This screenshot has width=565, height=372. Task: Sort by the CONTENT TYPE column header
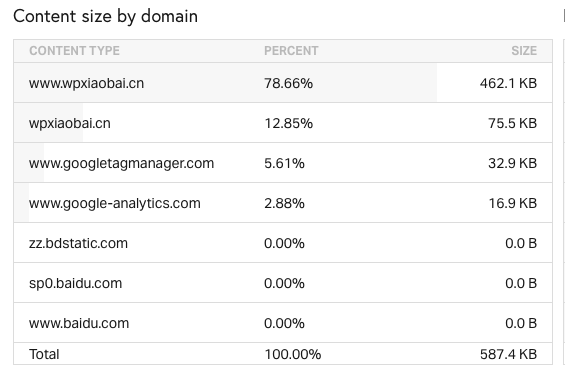tap(74, 51)
